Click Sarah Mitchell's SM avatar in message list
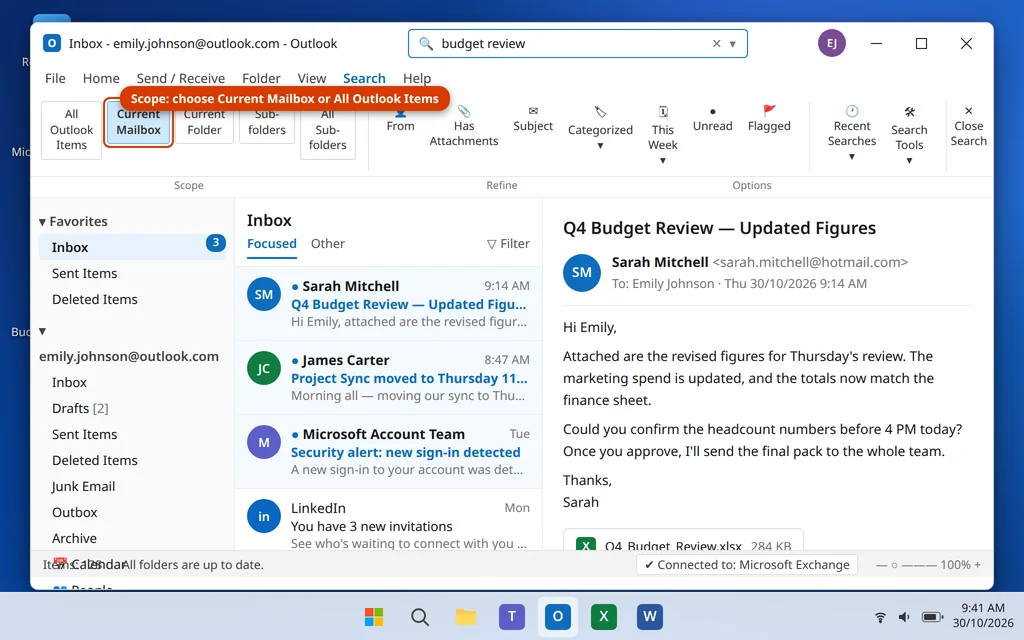The width and height of the screenshot is (1024, 640). 264,295
